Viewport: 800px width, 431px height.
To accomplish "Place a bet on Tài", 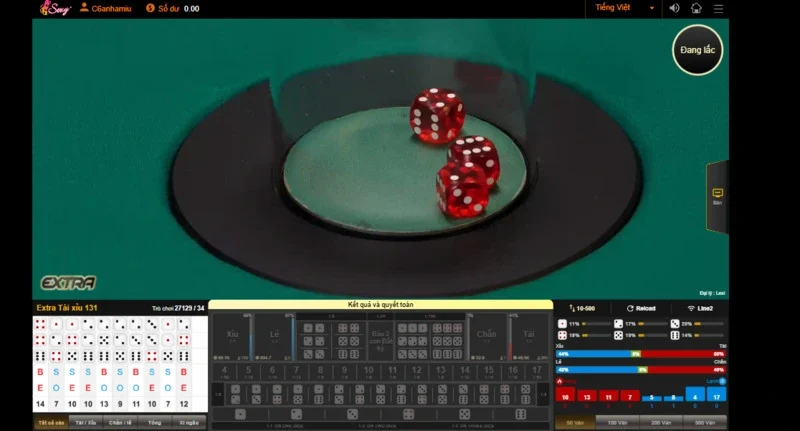I will [529, 337].
